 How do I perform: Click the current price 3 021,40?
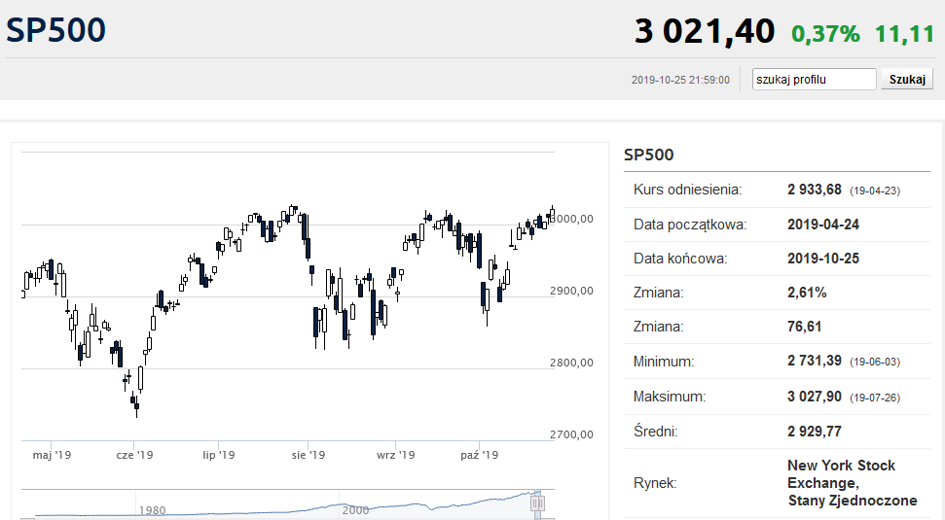pos(705,31)
